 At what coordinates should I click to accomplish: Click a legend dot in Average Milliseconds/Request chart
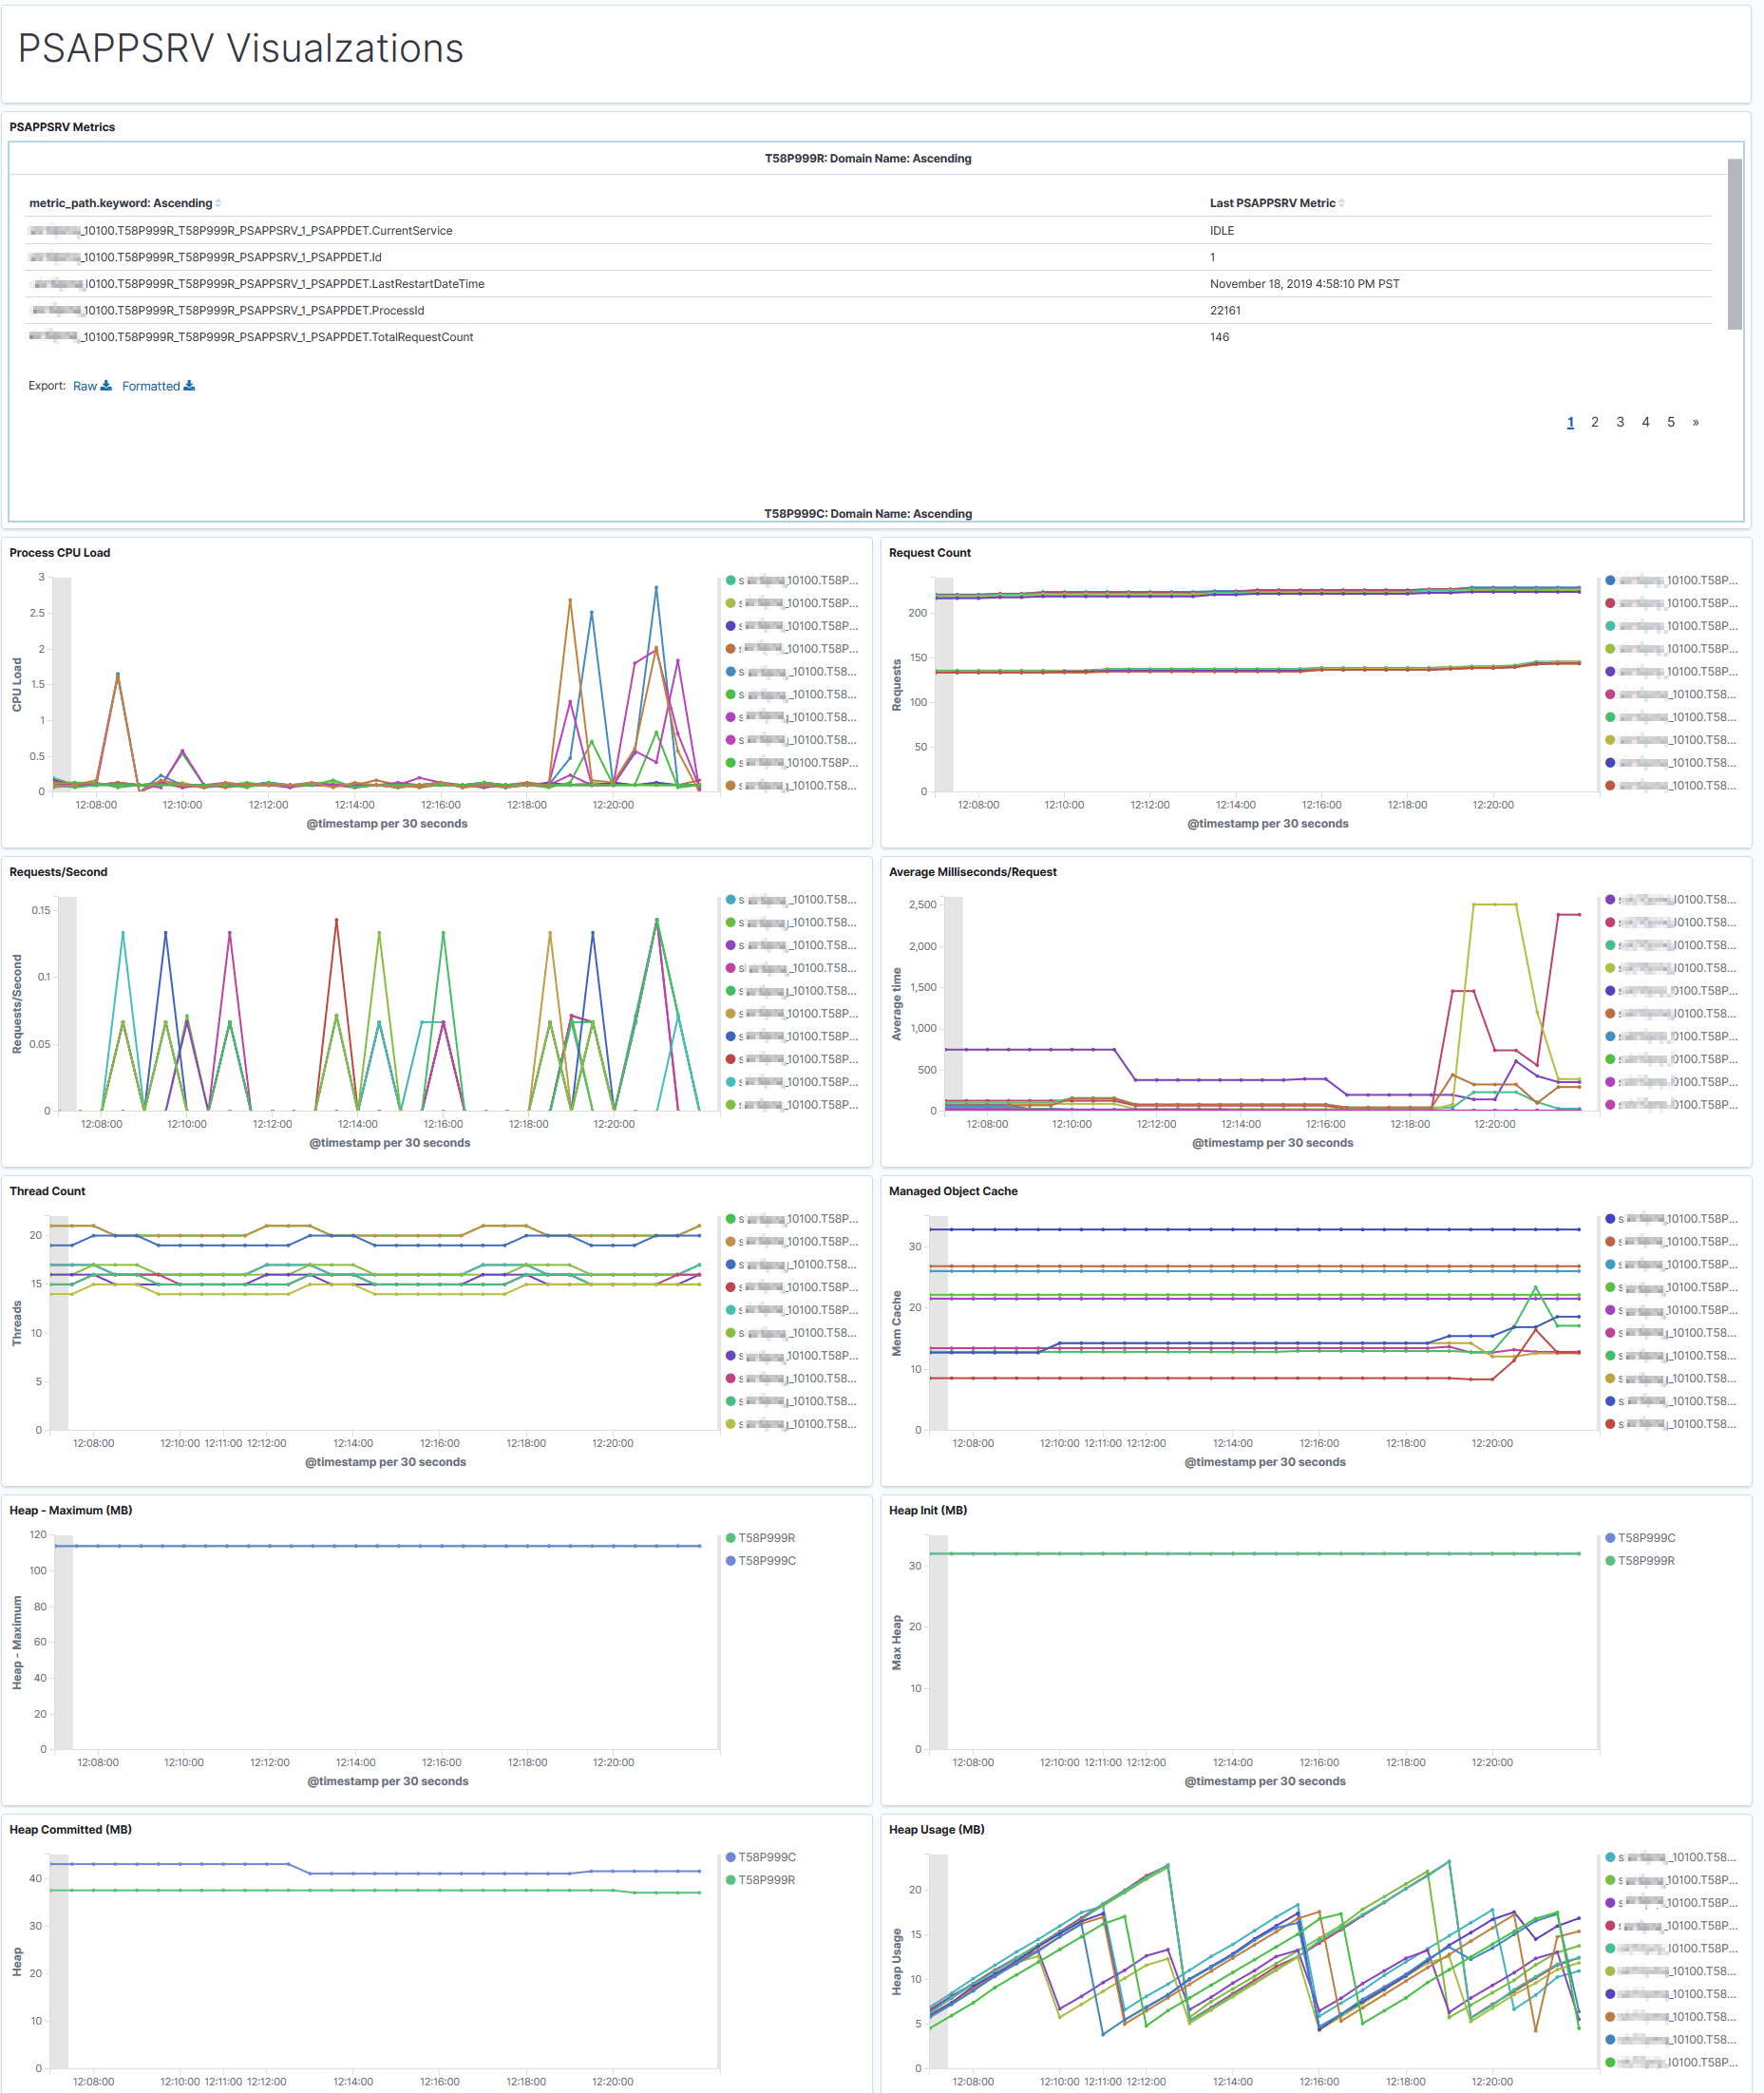(1612, 898)
